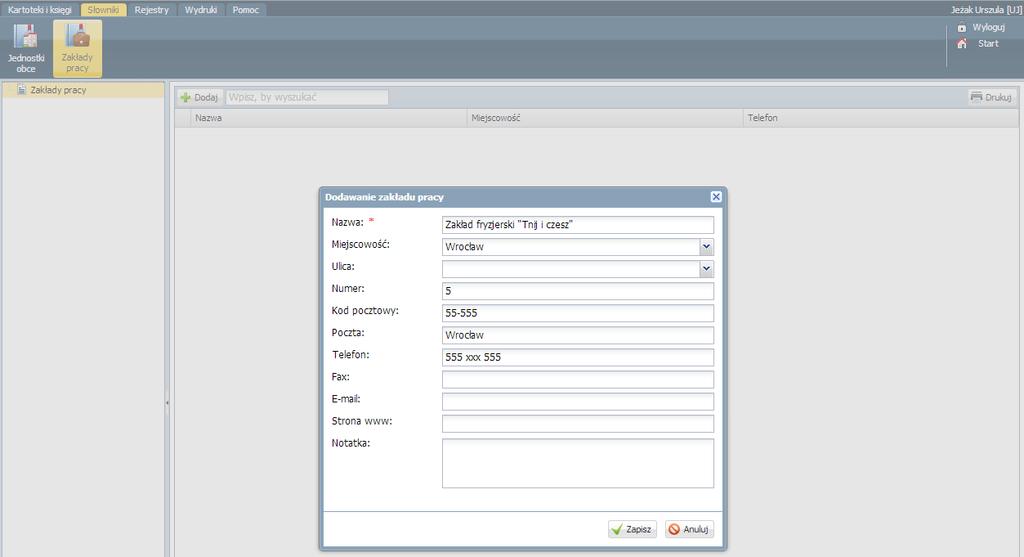The image size is (1024, 557).
Task: Click the Wyloguj link text
Action: click(x=988, y=27)
